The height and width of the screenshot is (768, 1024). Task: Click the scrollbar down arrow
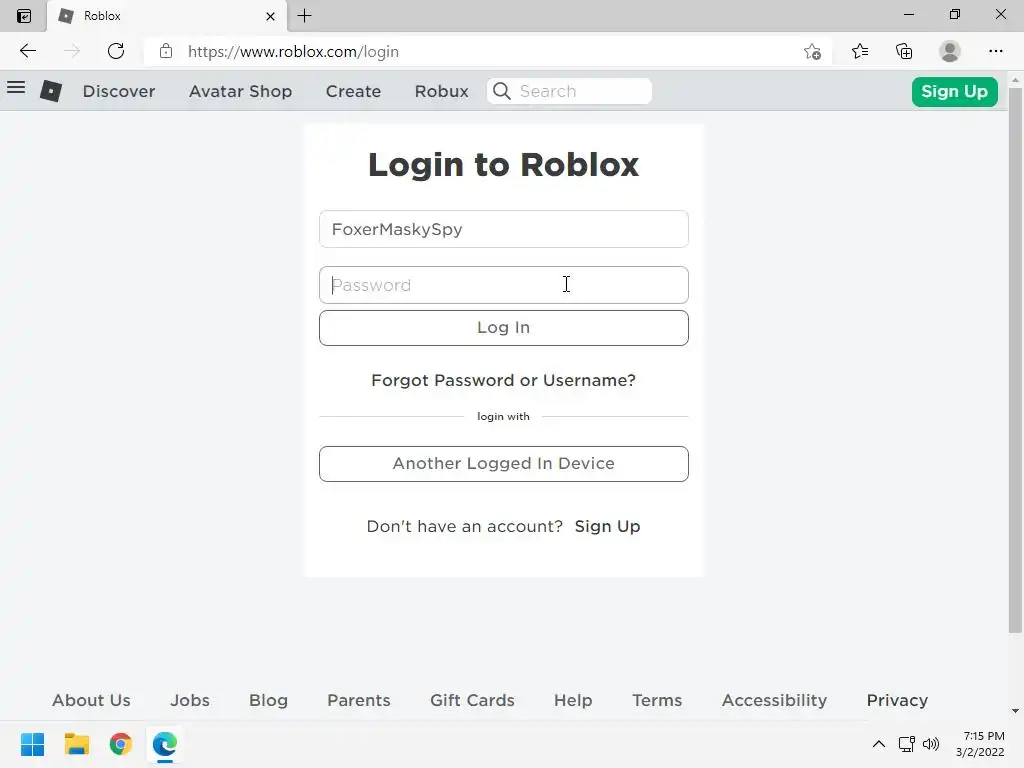point(1015,711)
